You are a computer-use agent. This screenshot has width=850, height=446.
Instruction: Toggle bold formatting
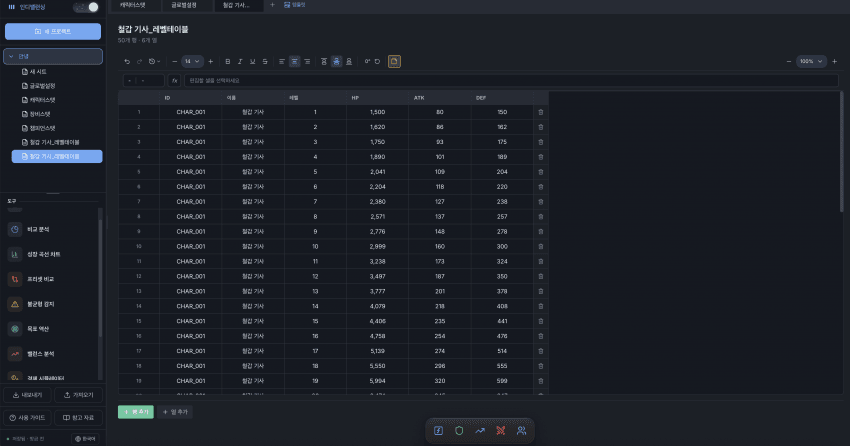(227, 62)
